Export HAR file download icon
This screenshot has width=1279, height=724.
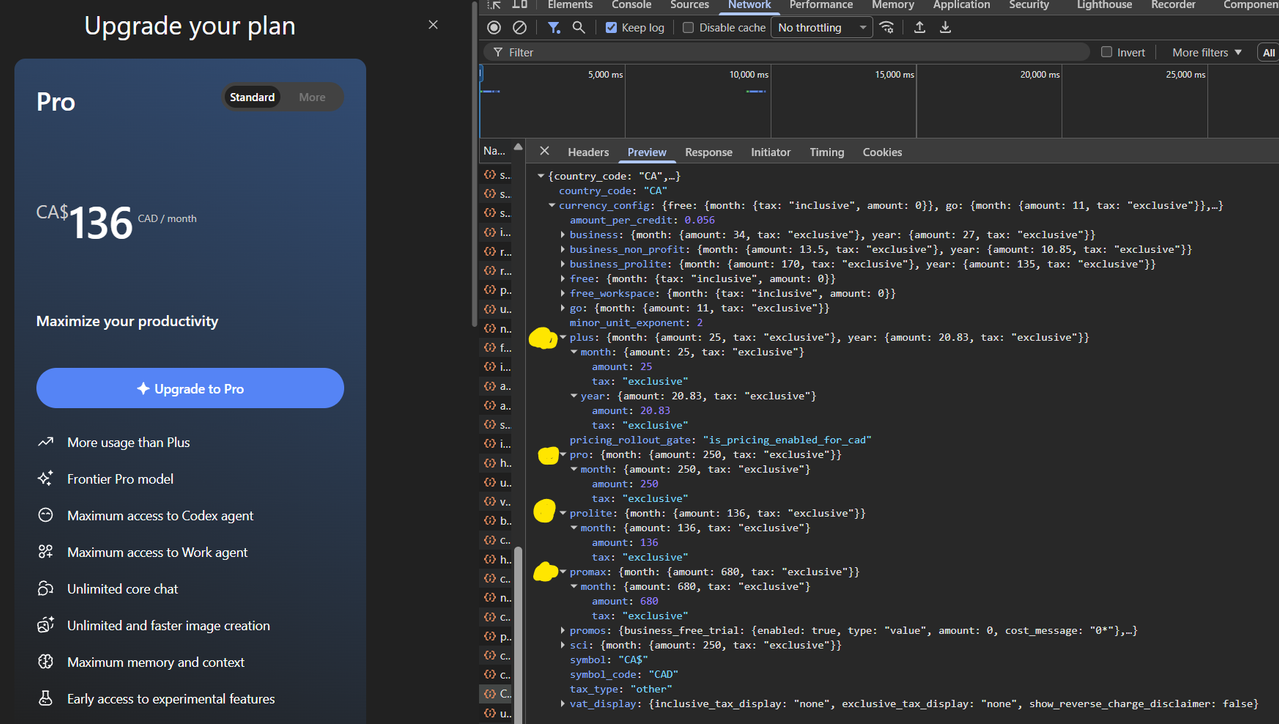pyautogui.click(x=945, y=28)
